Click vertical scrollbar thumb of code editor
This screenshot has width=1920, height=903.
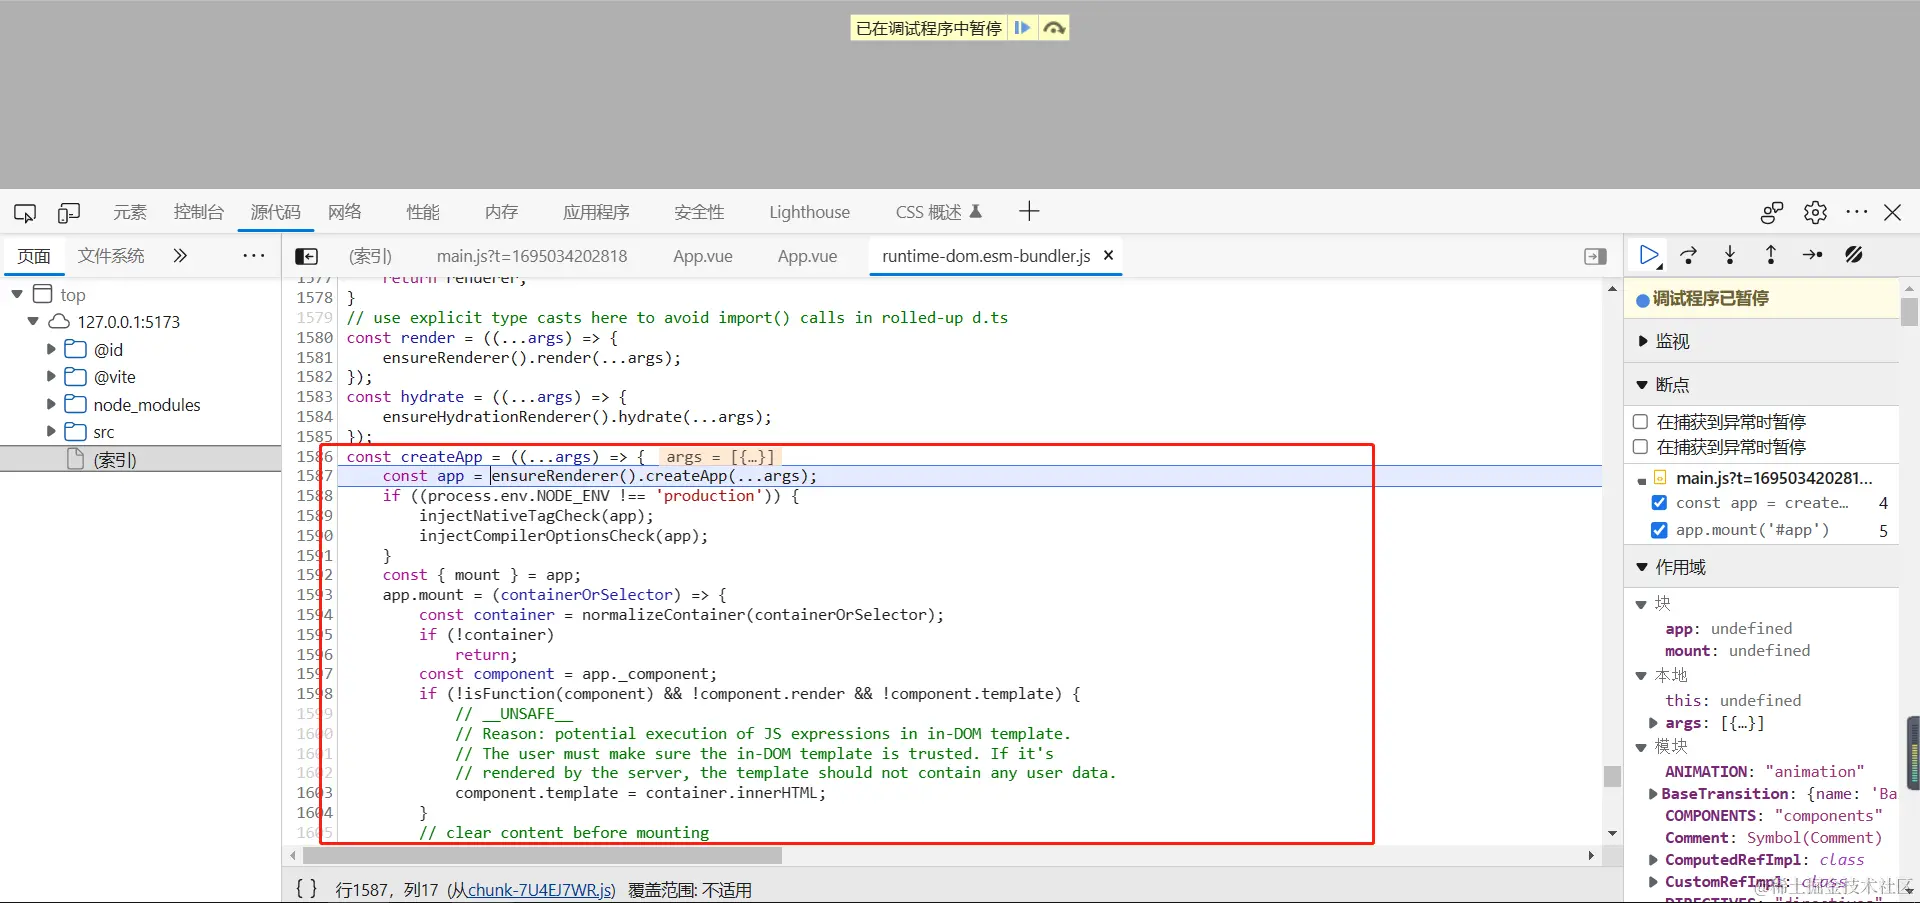1612,776
